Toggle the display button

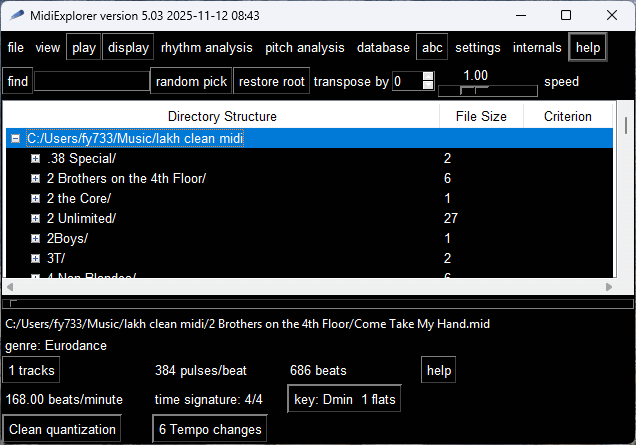click(128, 47)
